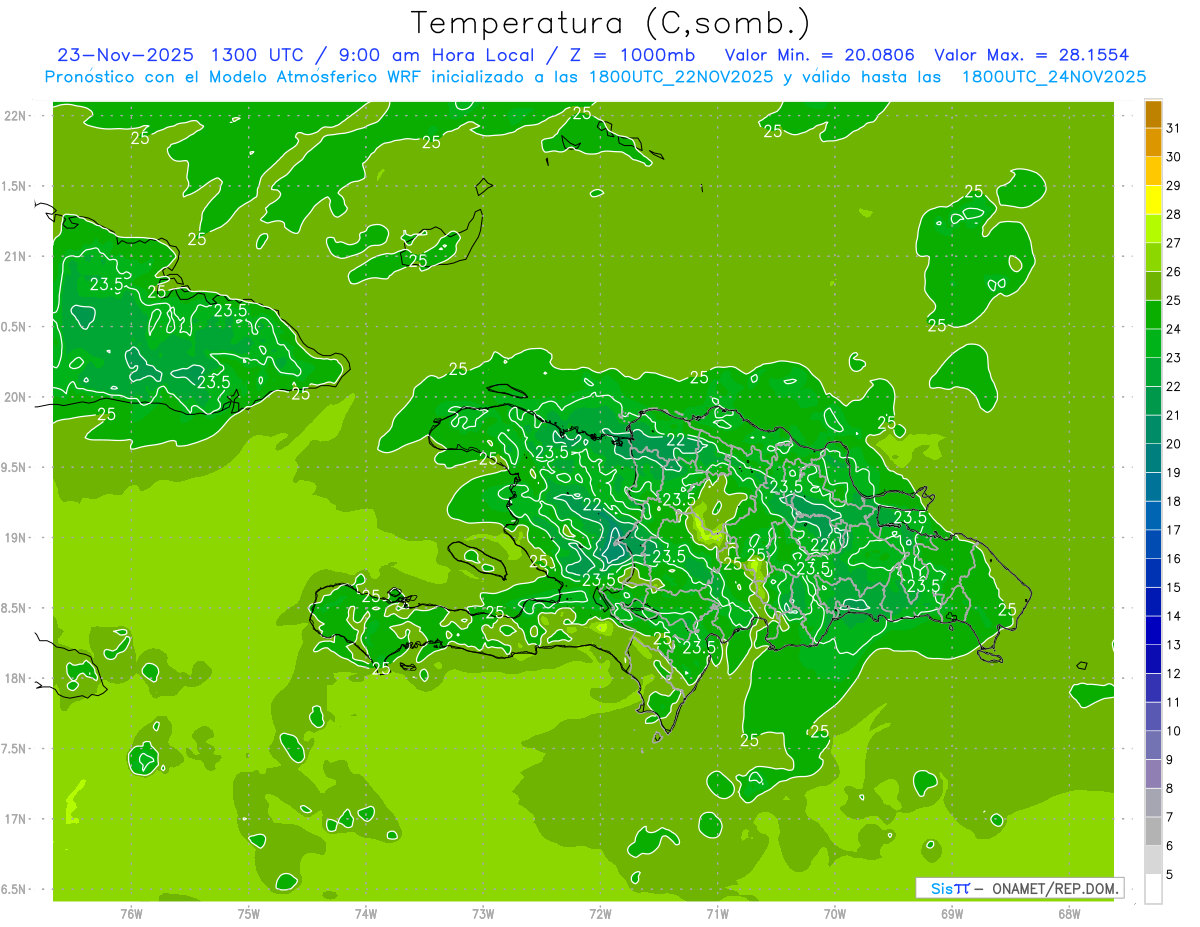
Task: Click colorbar label 21
Action: [1173, 415]
